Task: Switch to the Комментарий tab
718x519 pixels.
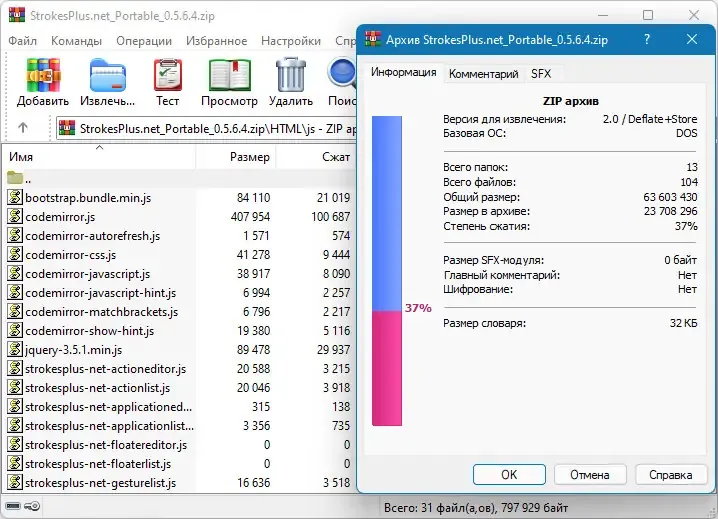Action: [x=484, y=74]
